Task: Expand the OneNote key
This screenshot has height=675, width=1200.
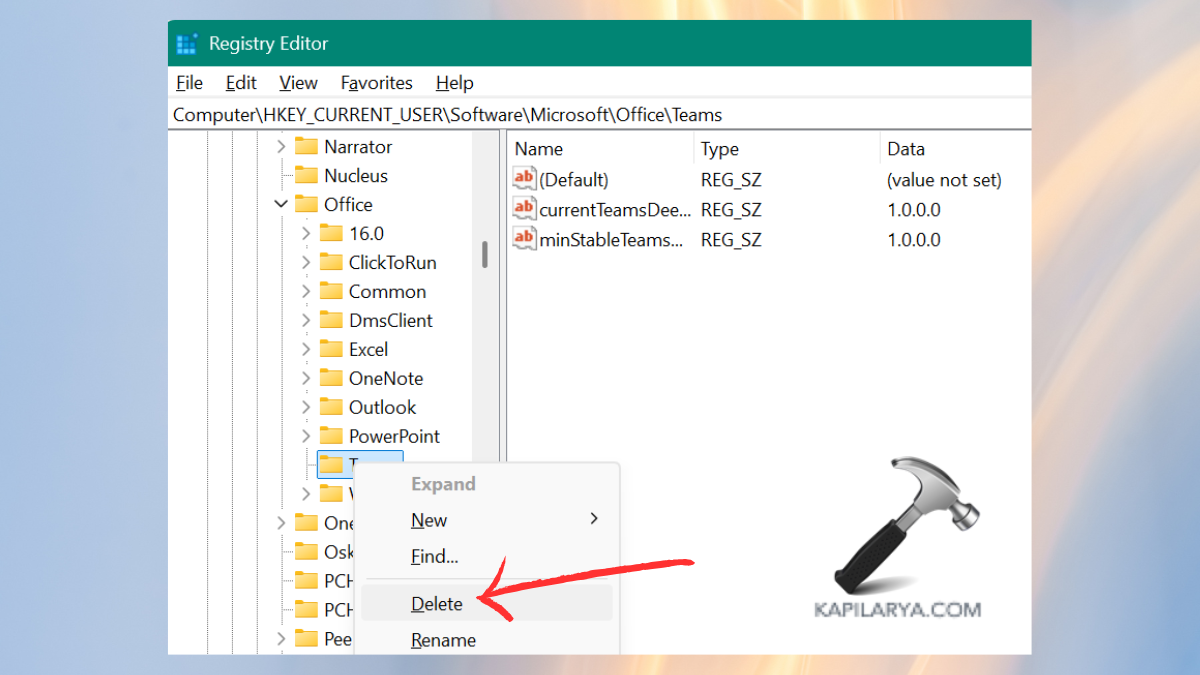Action: (x=306, y=379)
